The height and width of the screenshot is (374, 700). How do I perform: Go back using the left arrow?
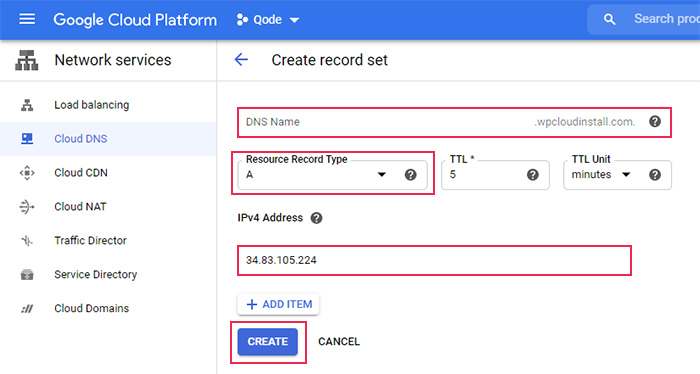pyautogui.click(x=241, y=59)
